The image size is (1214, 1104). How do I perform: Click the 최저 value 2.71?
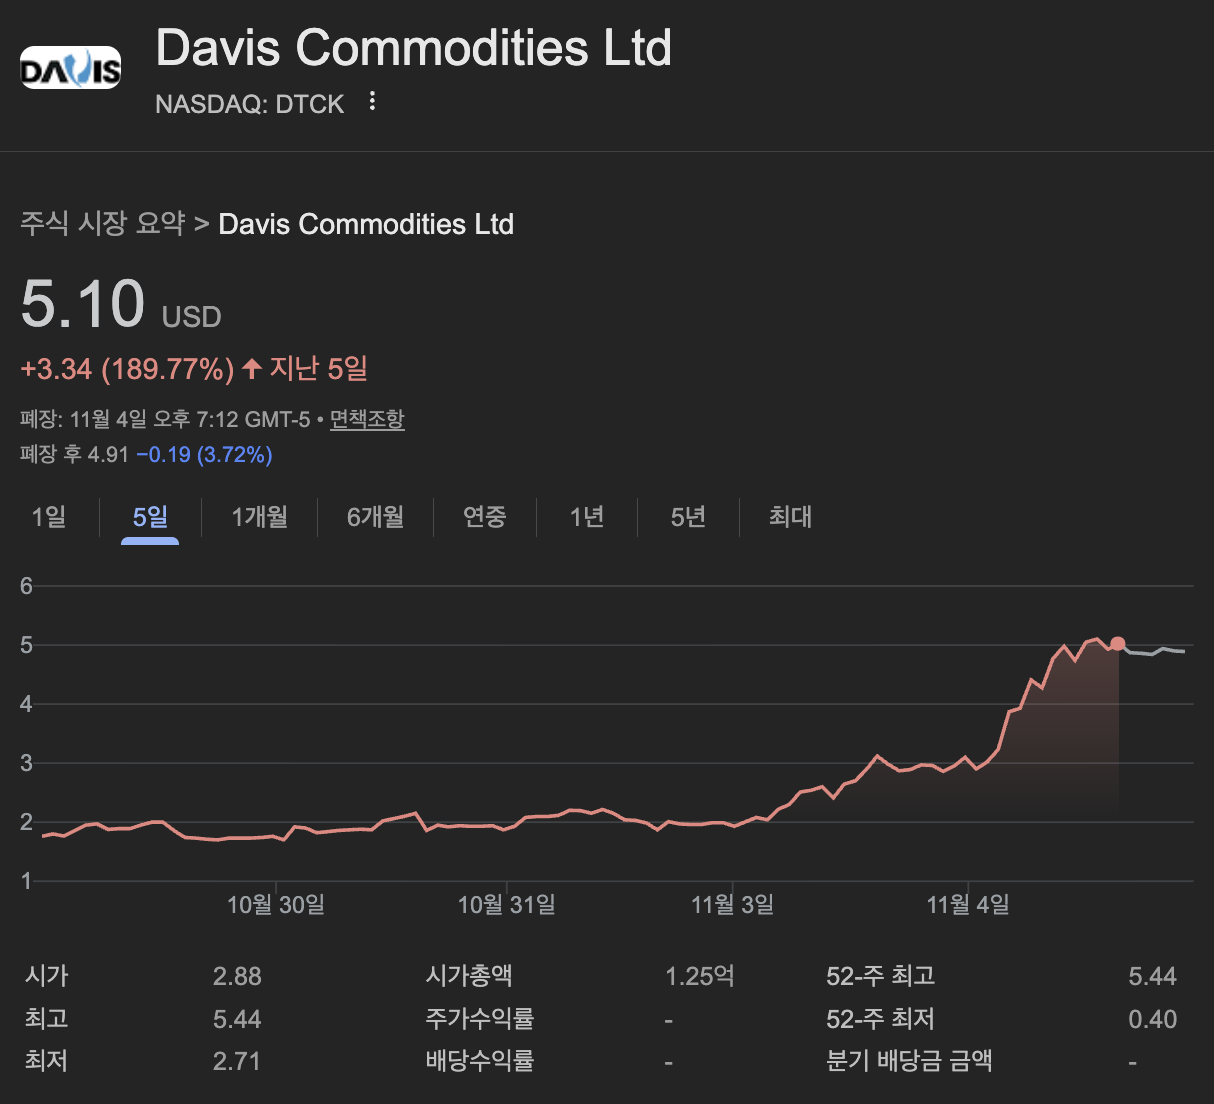(237, 1061)
